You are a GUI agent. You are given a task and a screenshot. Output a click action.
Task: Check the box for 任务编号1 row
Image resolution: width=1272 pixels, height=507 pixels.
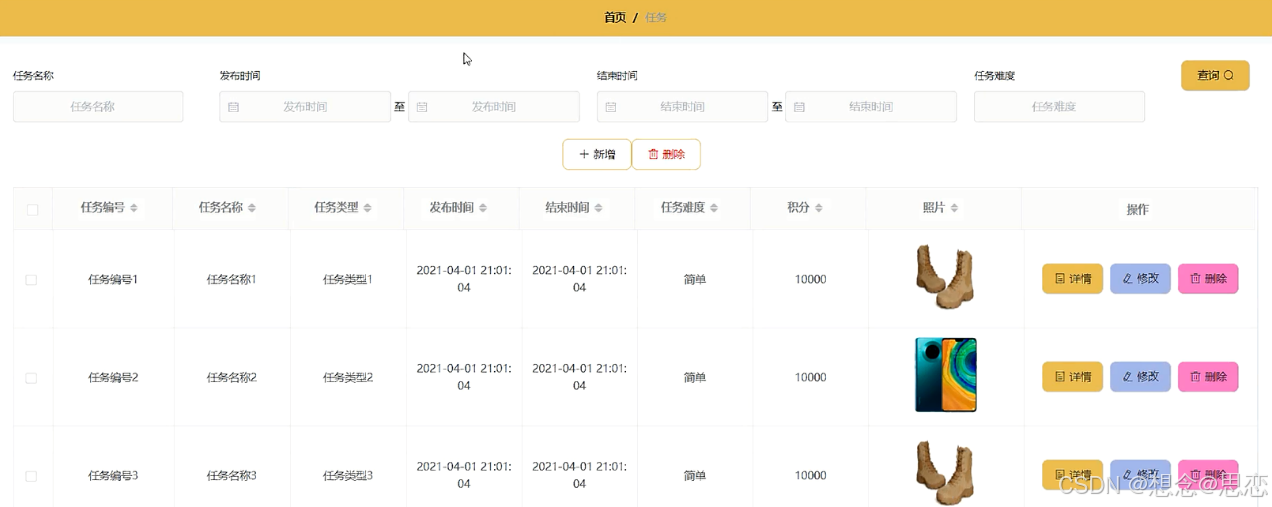[31, 280]
